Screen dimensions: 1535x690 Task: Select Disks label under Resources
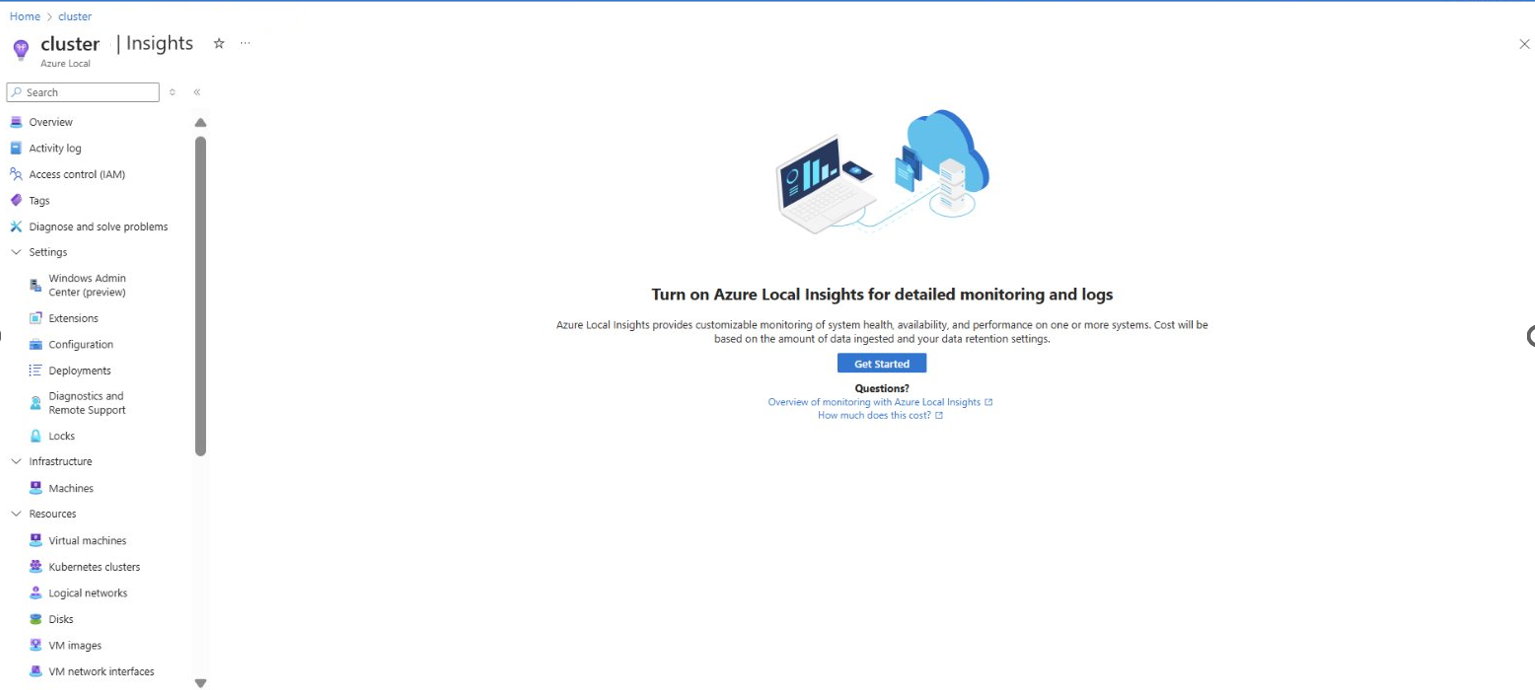coord(61,619)
